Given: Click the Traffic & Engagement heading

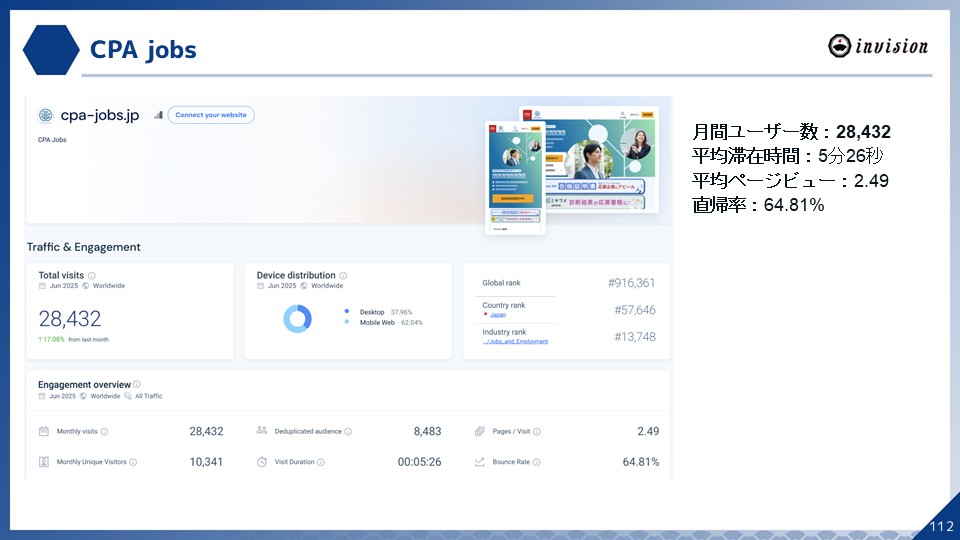Looking at the screenshot, I should pos(83,247).
